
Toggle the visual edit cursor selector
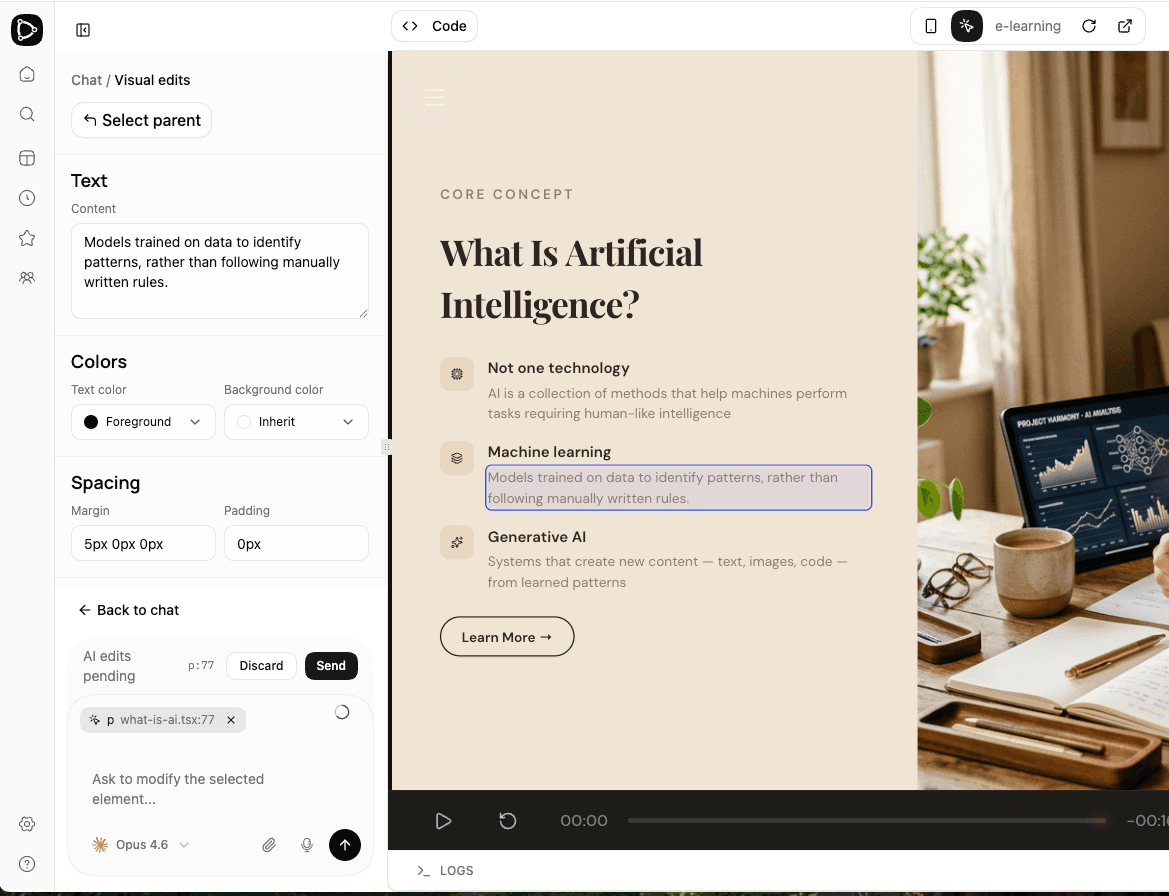966,25
